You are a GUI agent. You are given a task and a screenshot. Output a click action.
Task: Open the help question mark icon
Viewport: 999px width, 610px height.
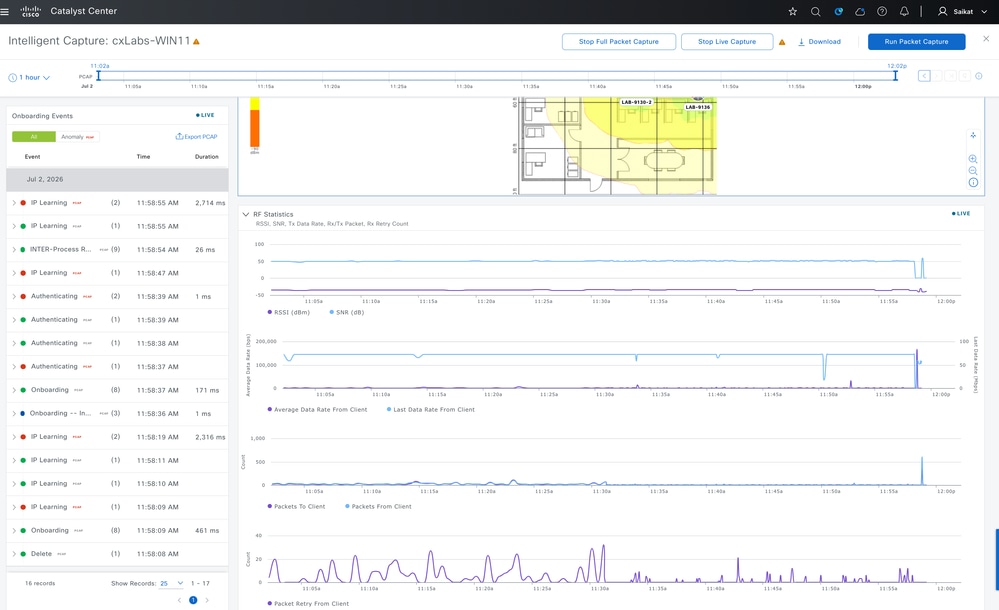coord(882,11)
